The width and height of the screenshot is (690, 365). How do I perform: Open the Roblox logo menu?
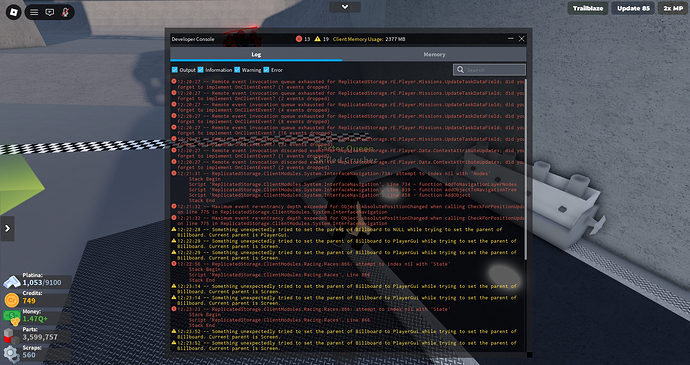point(13,12)
